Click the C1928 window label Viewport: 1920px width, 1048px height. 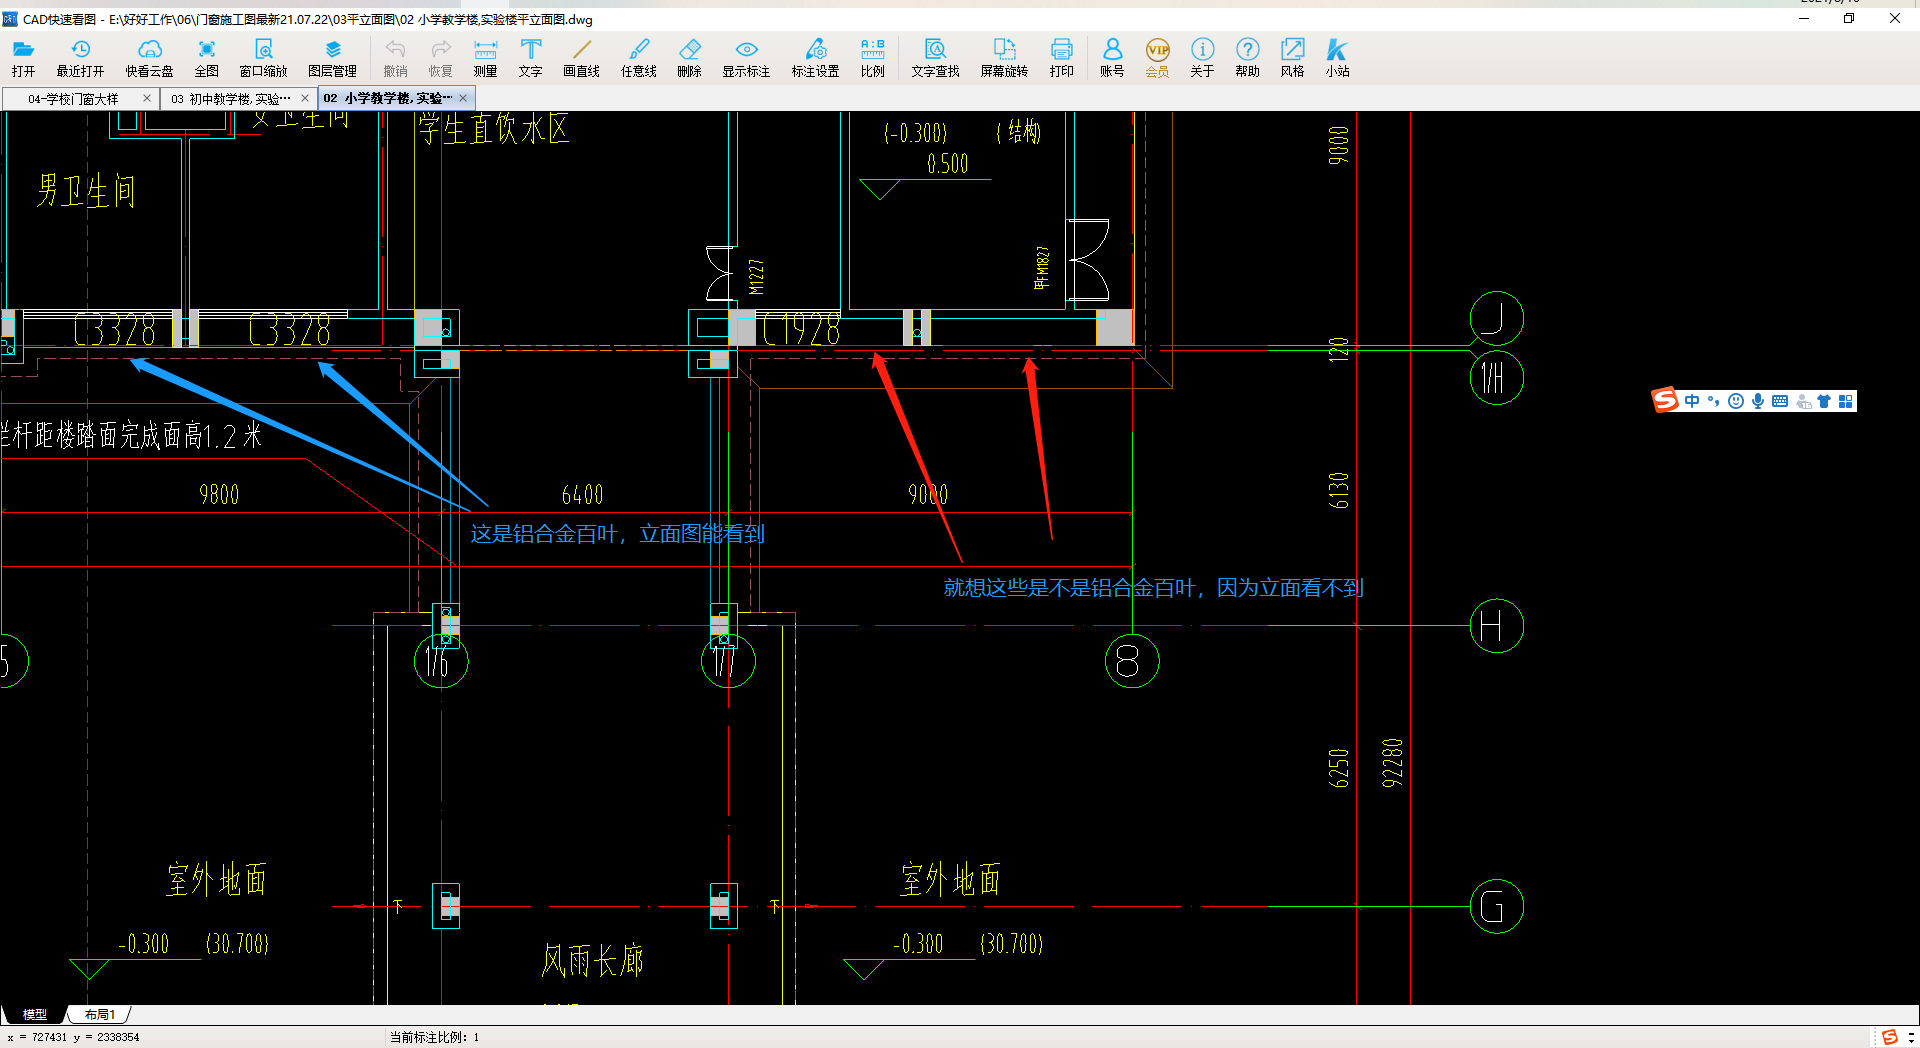click(801, 329)
